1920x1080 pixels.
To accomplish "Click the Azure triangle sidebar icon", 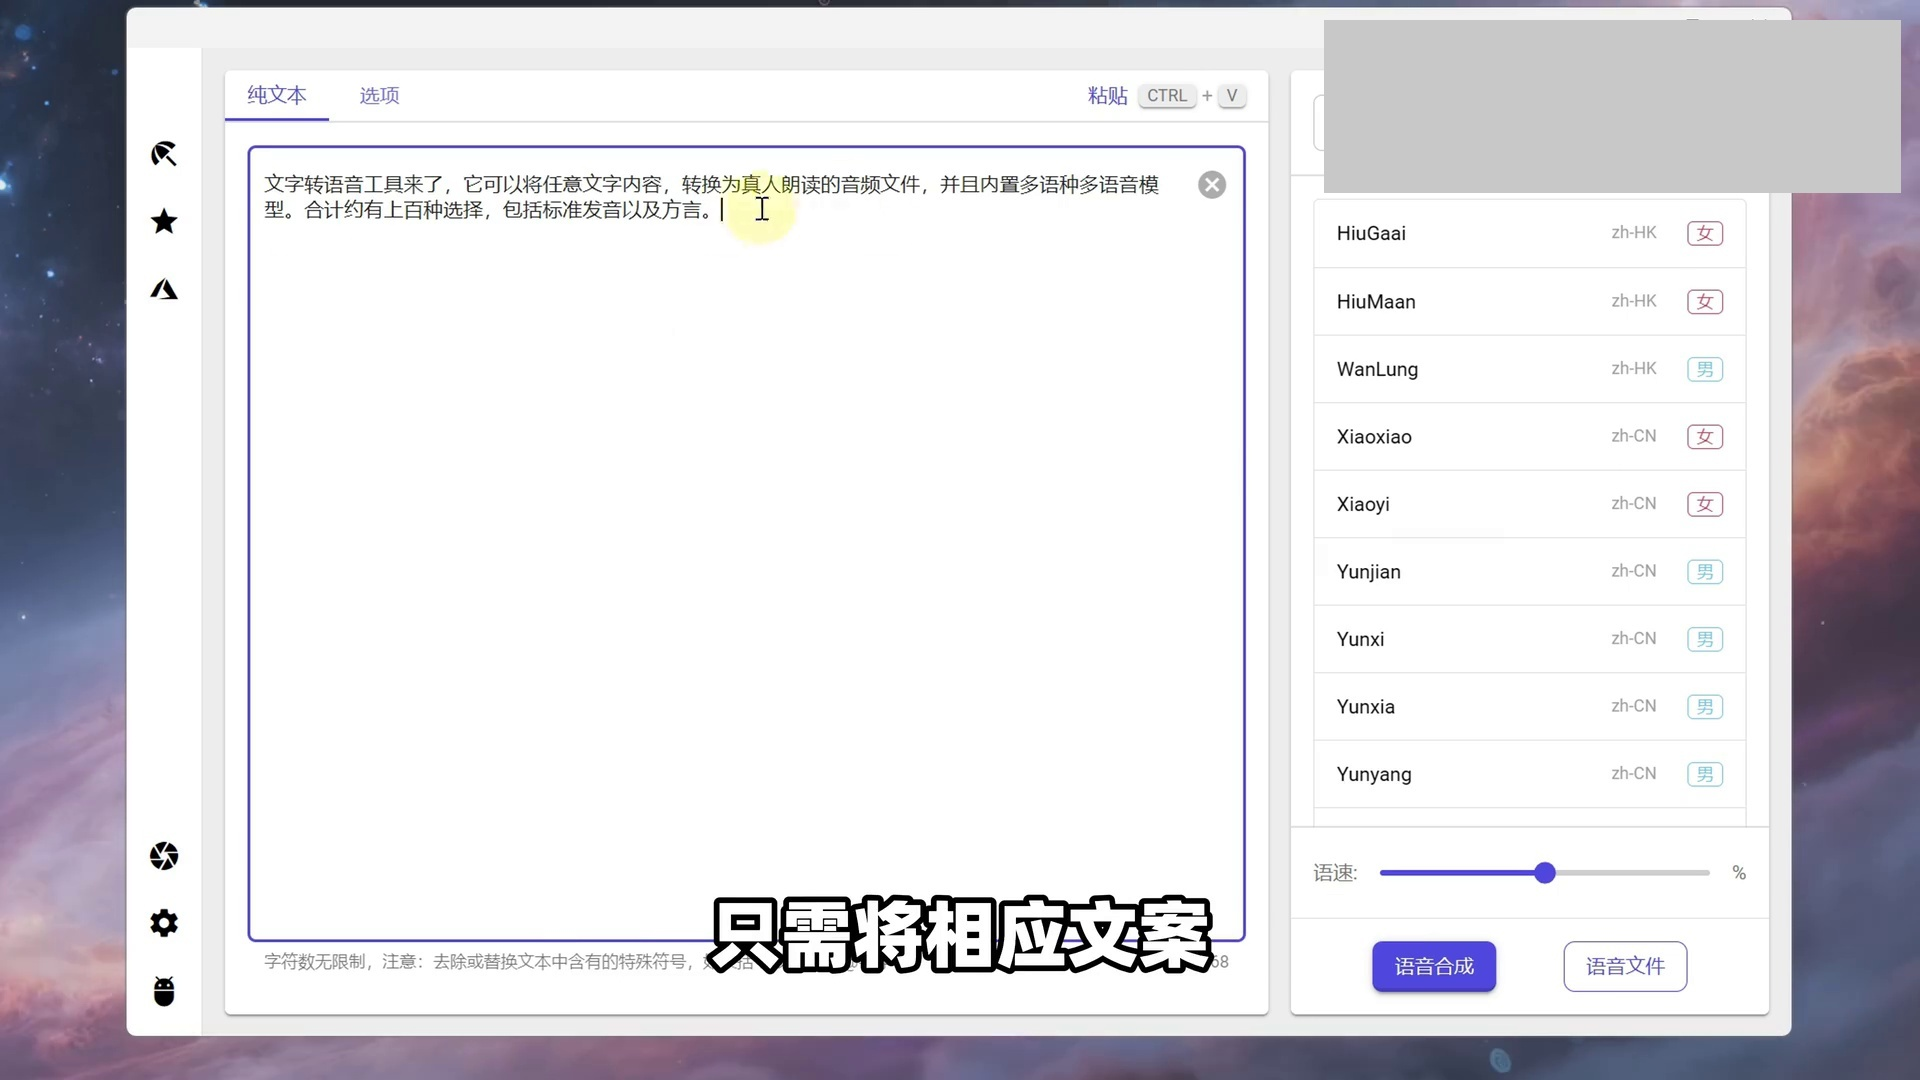I will click(x=164, y=289).
